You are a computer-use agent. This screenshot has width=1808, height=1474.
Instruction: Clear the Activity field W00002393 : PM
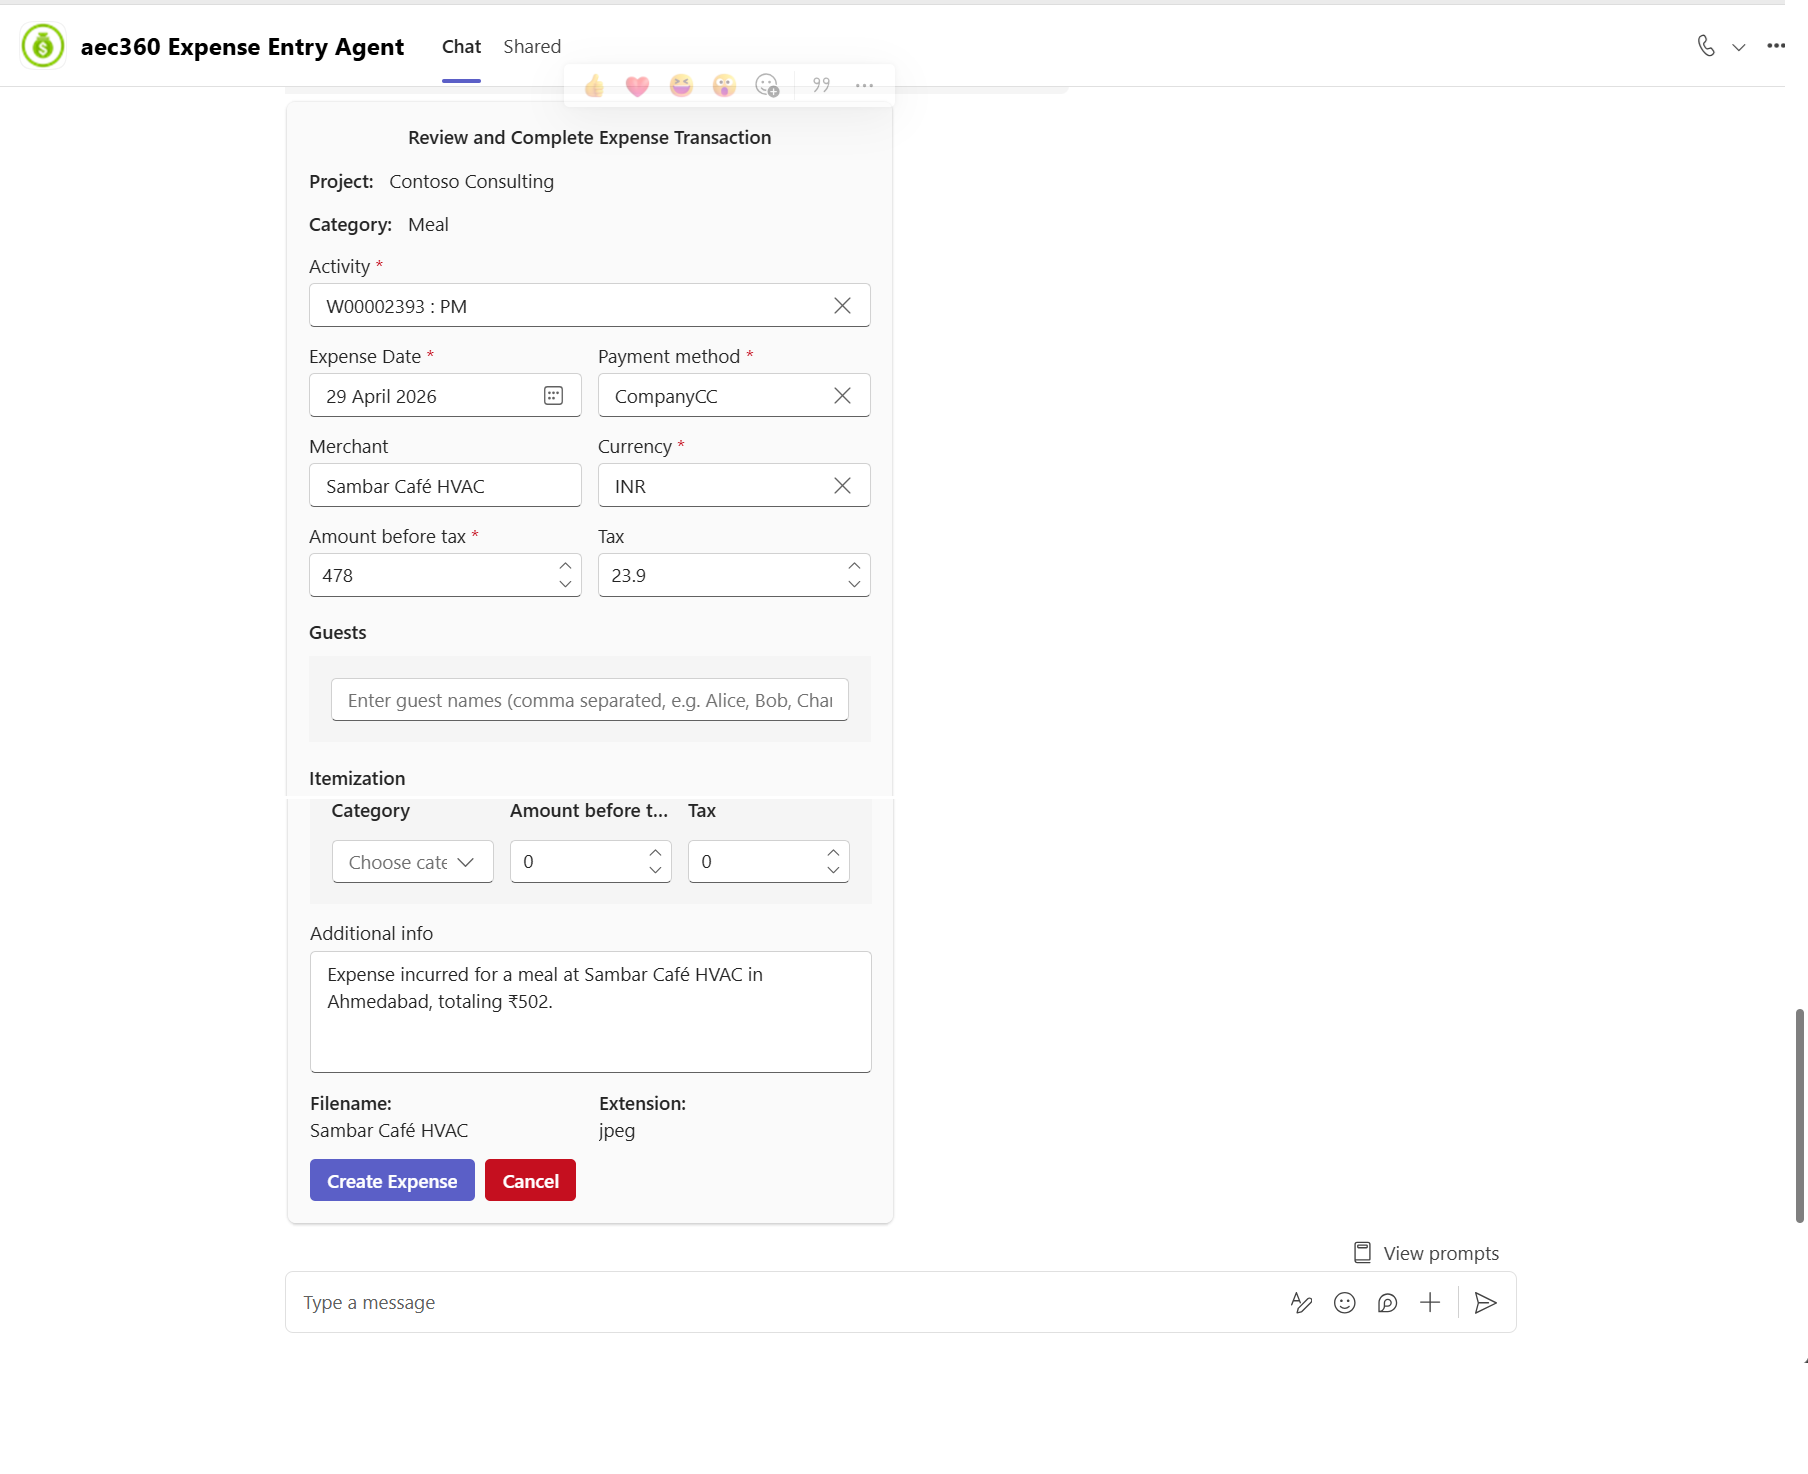843,306
